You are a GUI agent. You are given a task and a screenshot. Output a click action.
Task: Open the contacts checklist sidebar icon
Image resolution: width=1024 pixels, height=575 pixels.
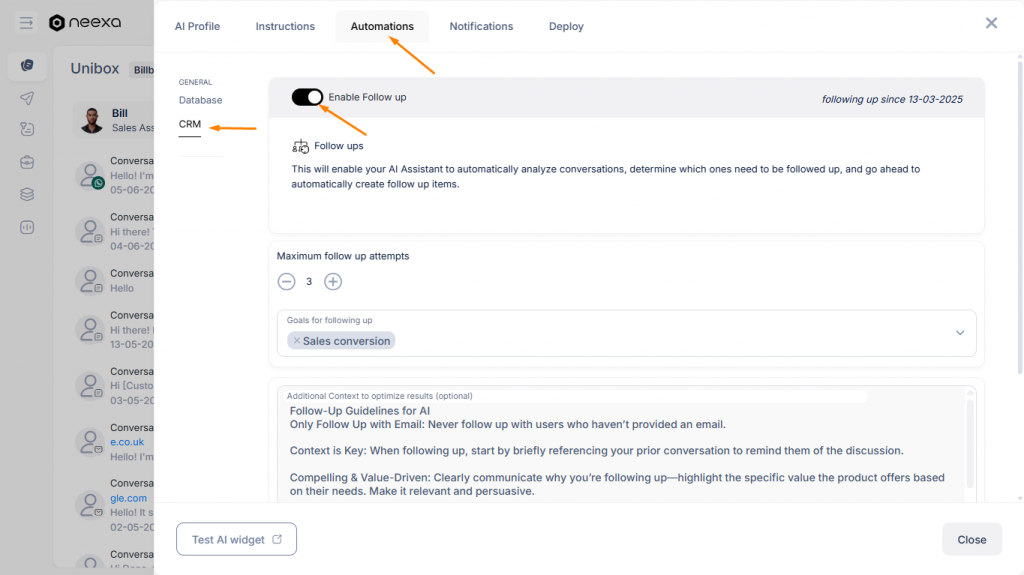pyautogui.click(x=27, y=129)
